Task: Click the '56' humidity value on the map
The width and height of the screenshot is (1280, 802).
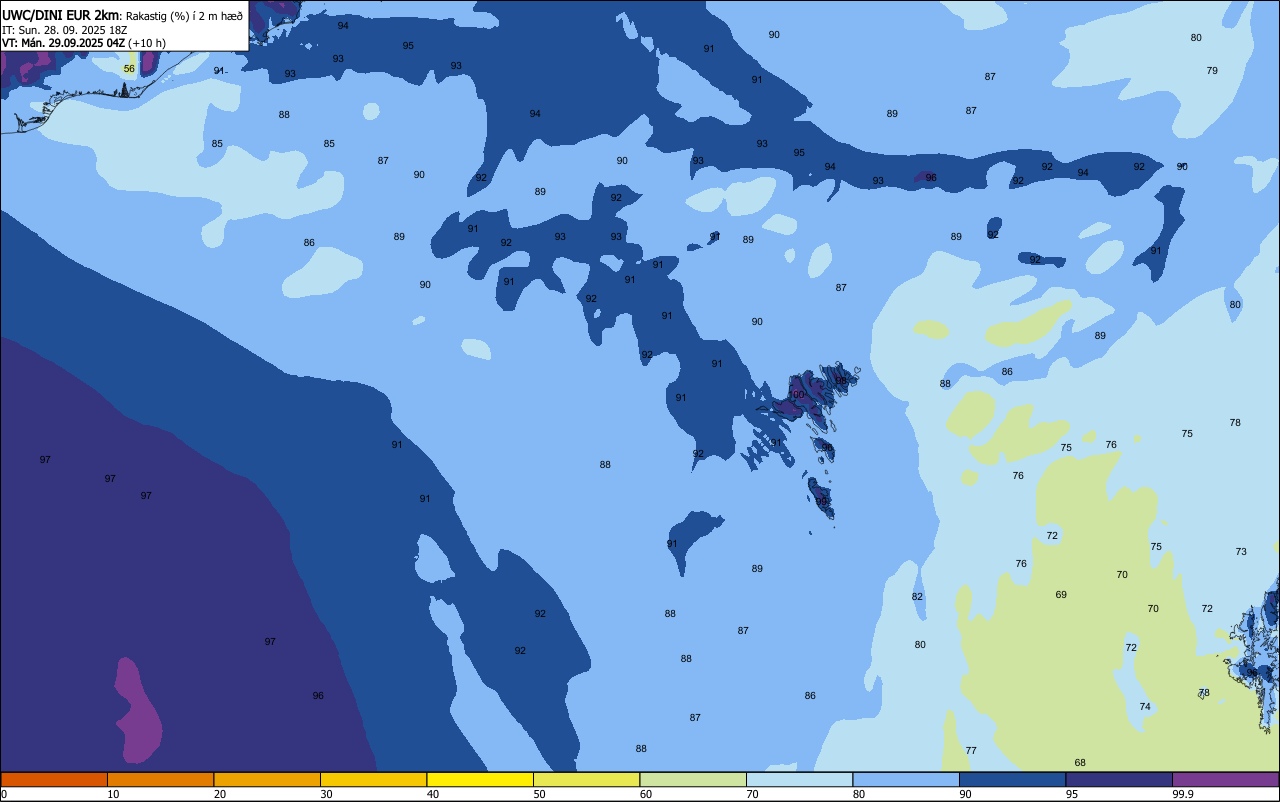Action: tap(129, 69)
